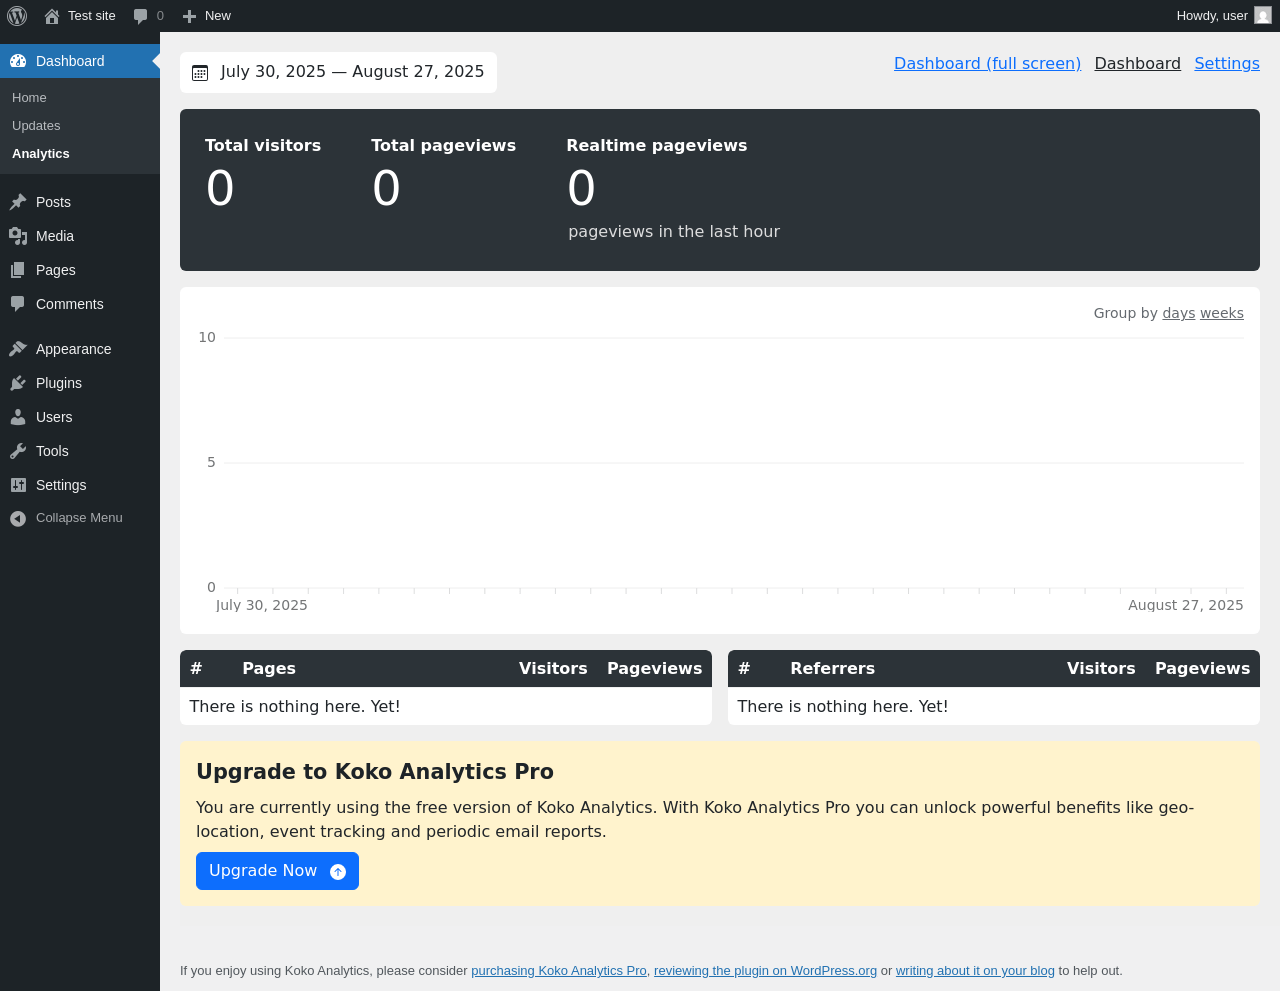Open the Posts menu

click(x=80, y=202)
